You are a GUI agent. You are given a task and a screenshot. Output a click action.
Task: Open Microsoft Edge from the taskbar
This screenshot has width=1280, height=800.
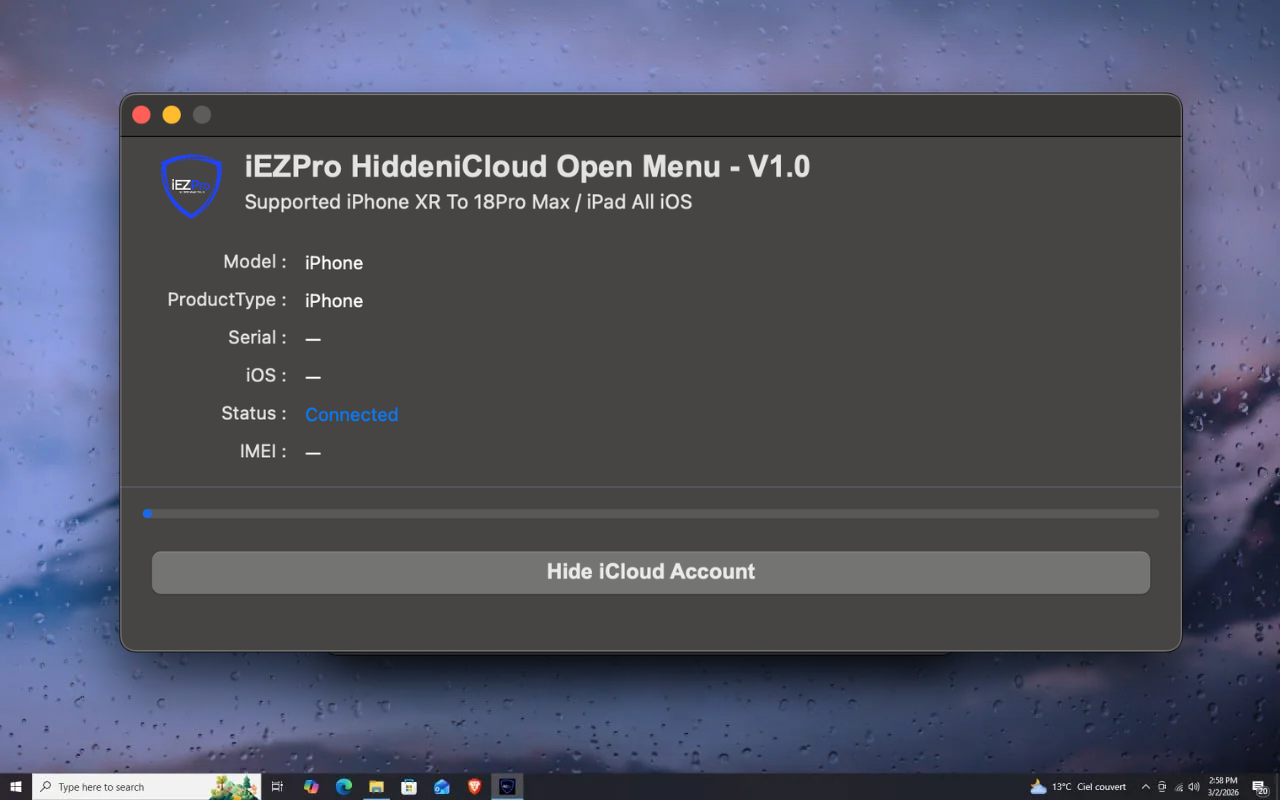(x=344, y=787)
